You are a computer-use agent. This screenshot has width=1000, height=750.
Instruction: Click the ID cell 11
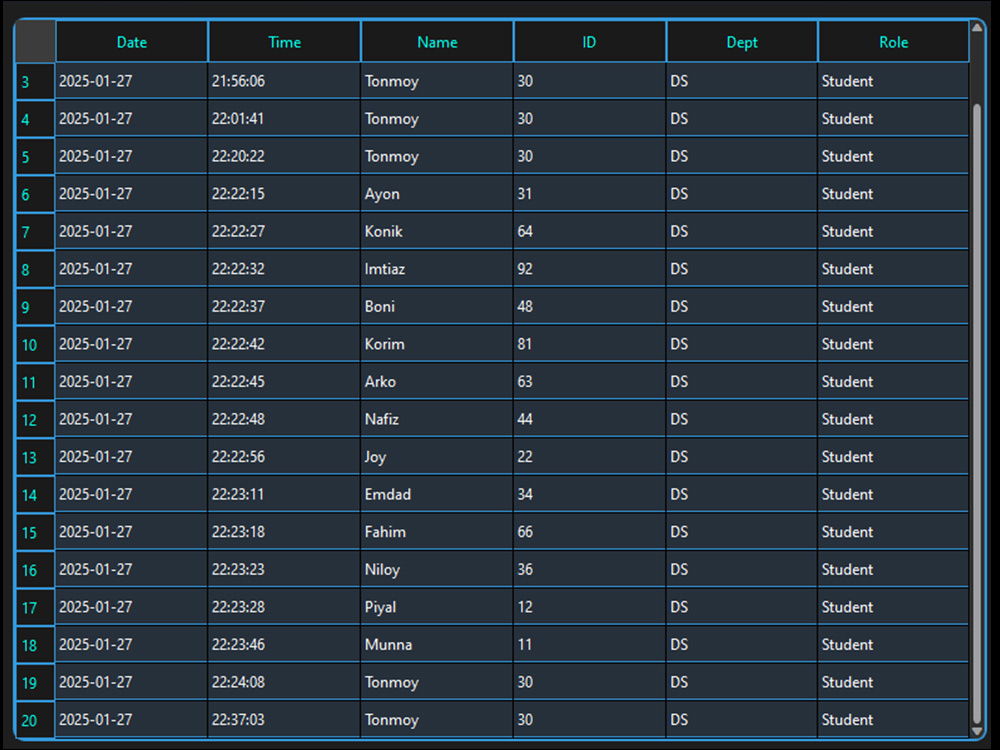click(x=589, y=645)
